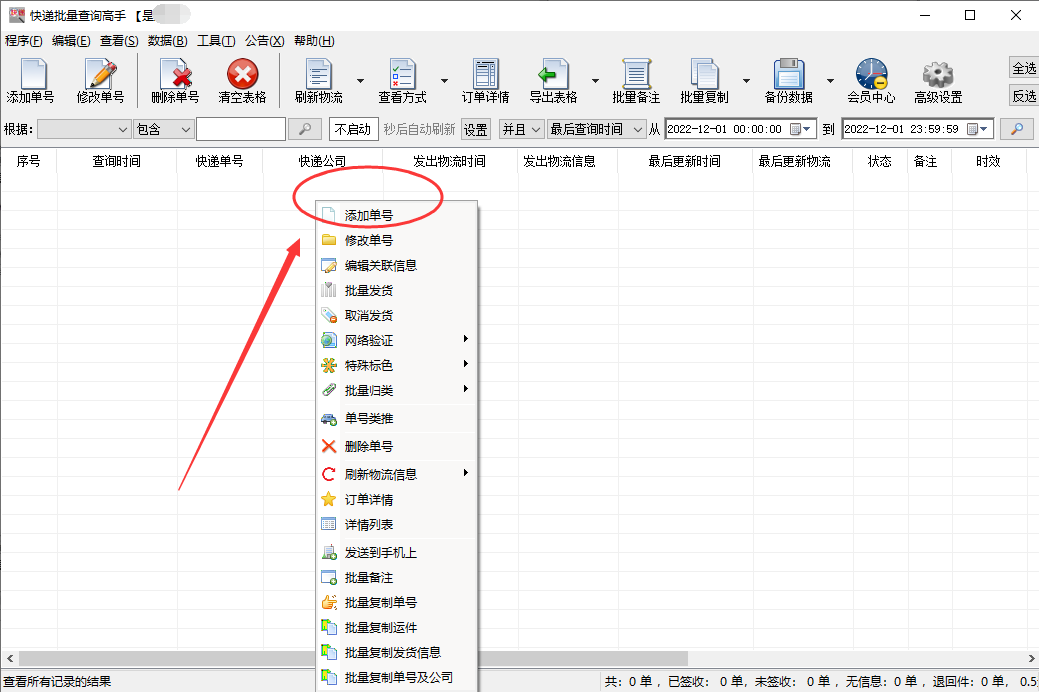Open the 刷新物流 dropdown arrow
The height and width of the screenshot is (692, 1039).
360,81
